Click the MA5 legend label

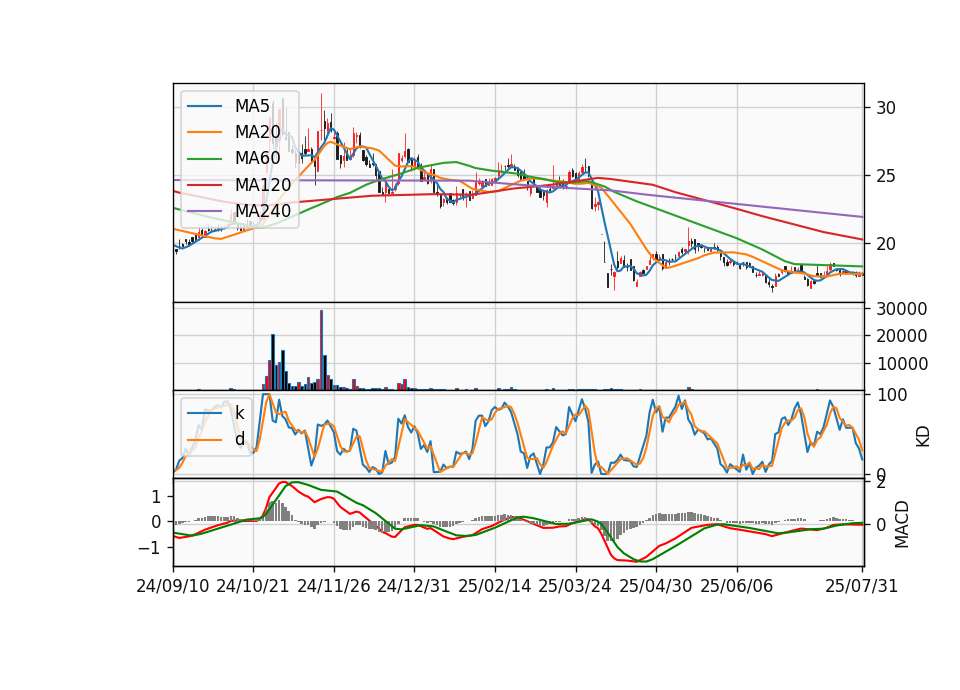[x=252, y=106]
